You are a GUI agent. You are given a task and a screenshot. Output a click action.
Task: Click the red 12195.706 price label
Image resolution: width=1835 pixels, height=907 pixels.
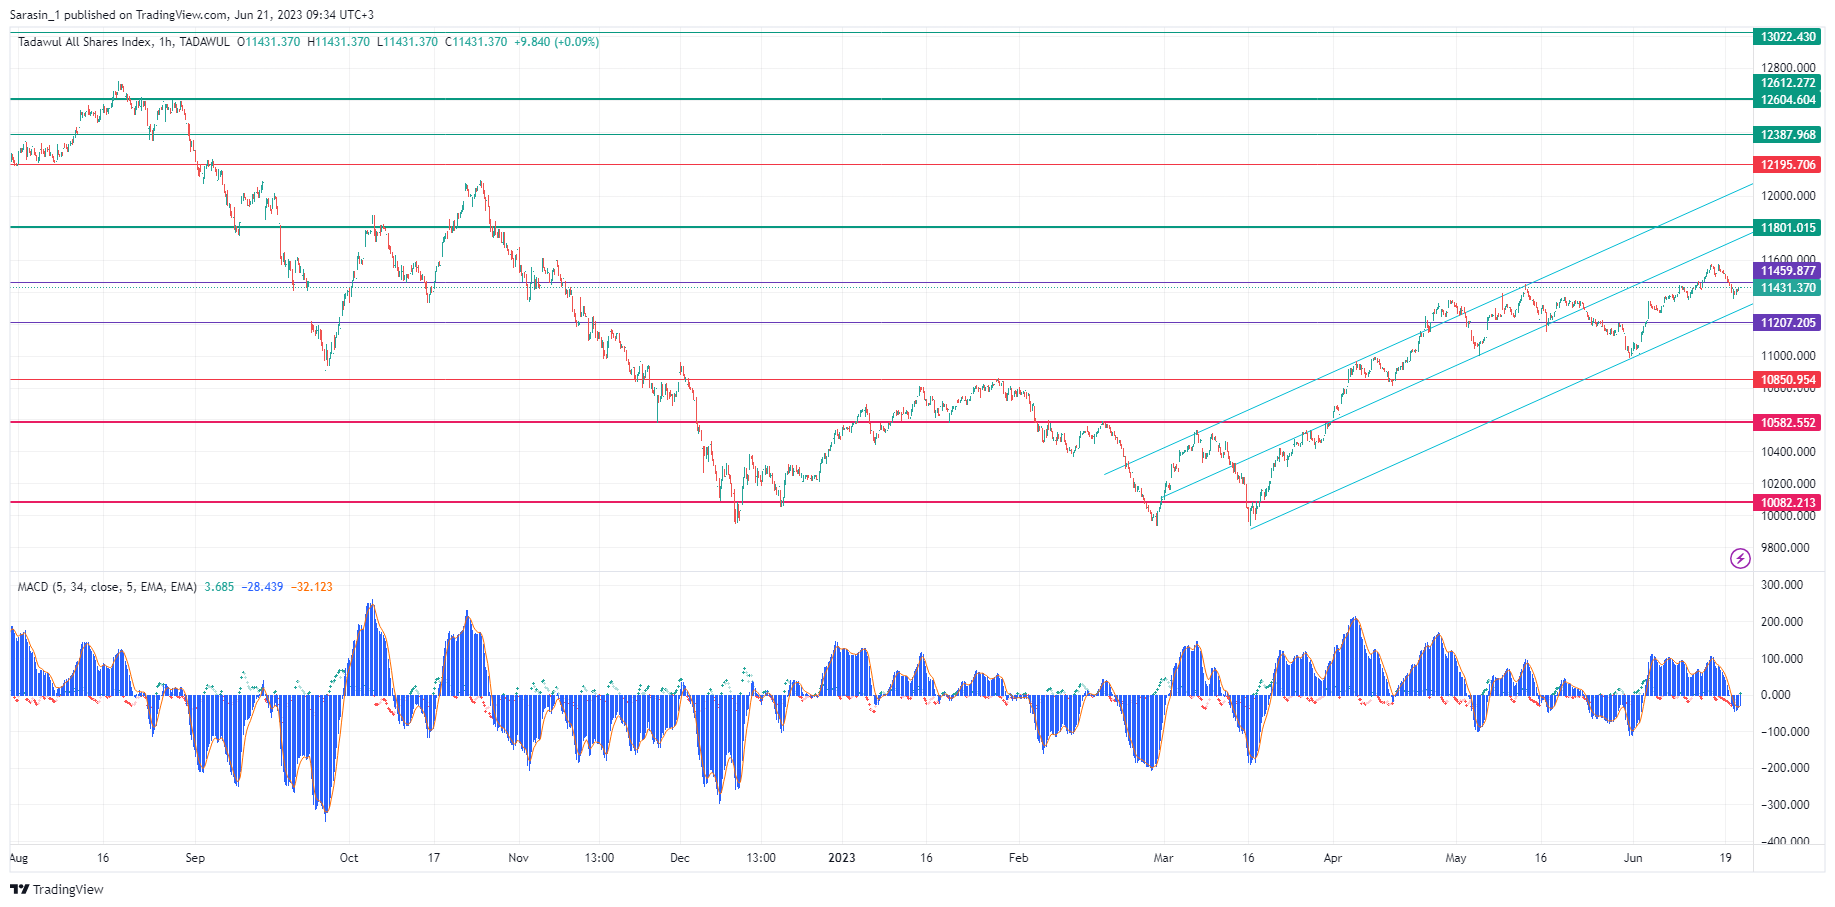(x=1788, y=165)
